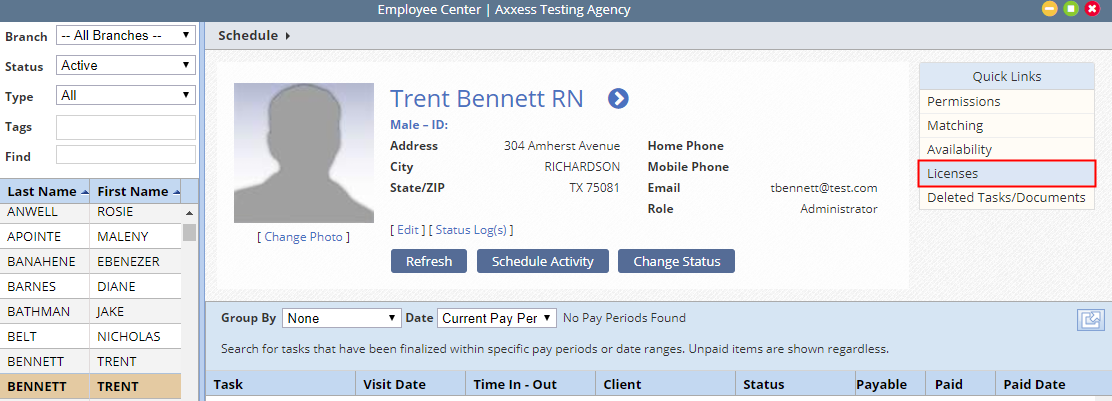This screenshot has width=1112, height=401.
Task: Open Licenses in Quick Links
Action: click(1007, 173)
